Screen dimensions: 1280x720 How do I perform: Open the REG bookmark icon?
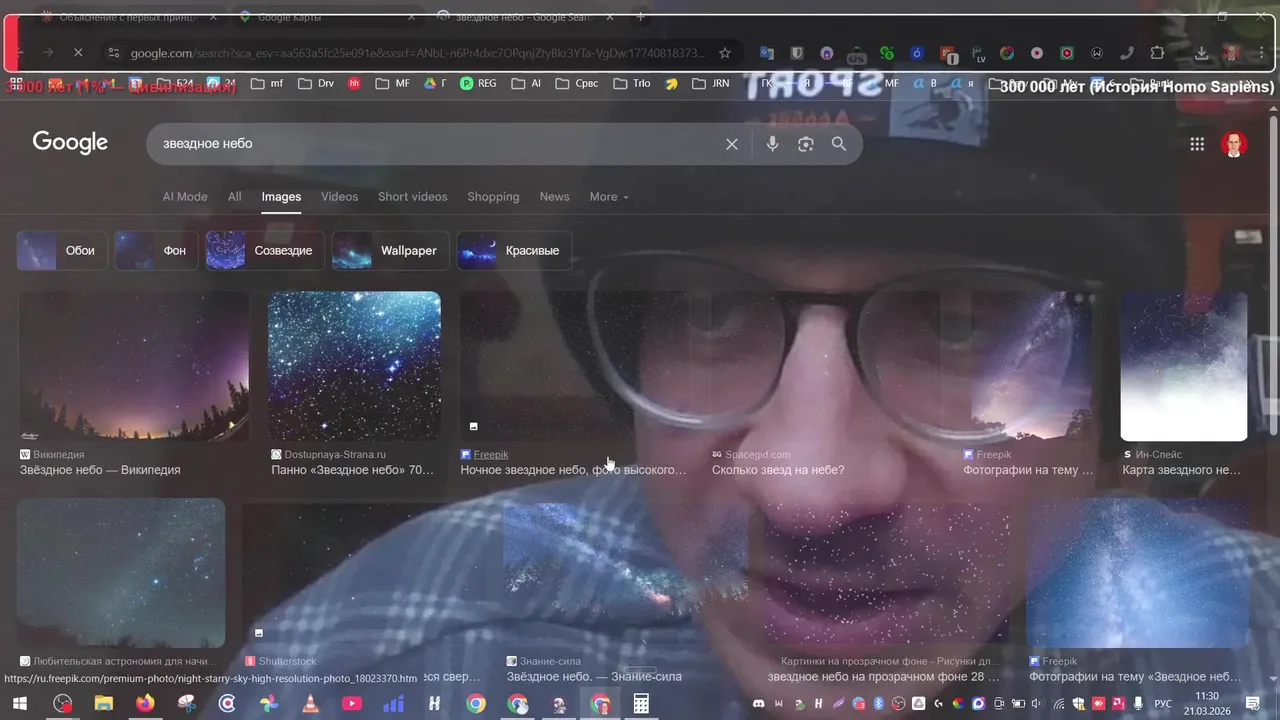click(x=478, y=84)
